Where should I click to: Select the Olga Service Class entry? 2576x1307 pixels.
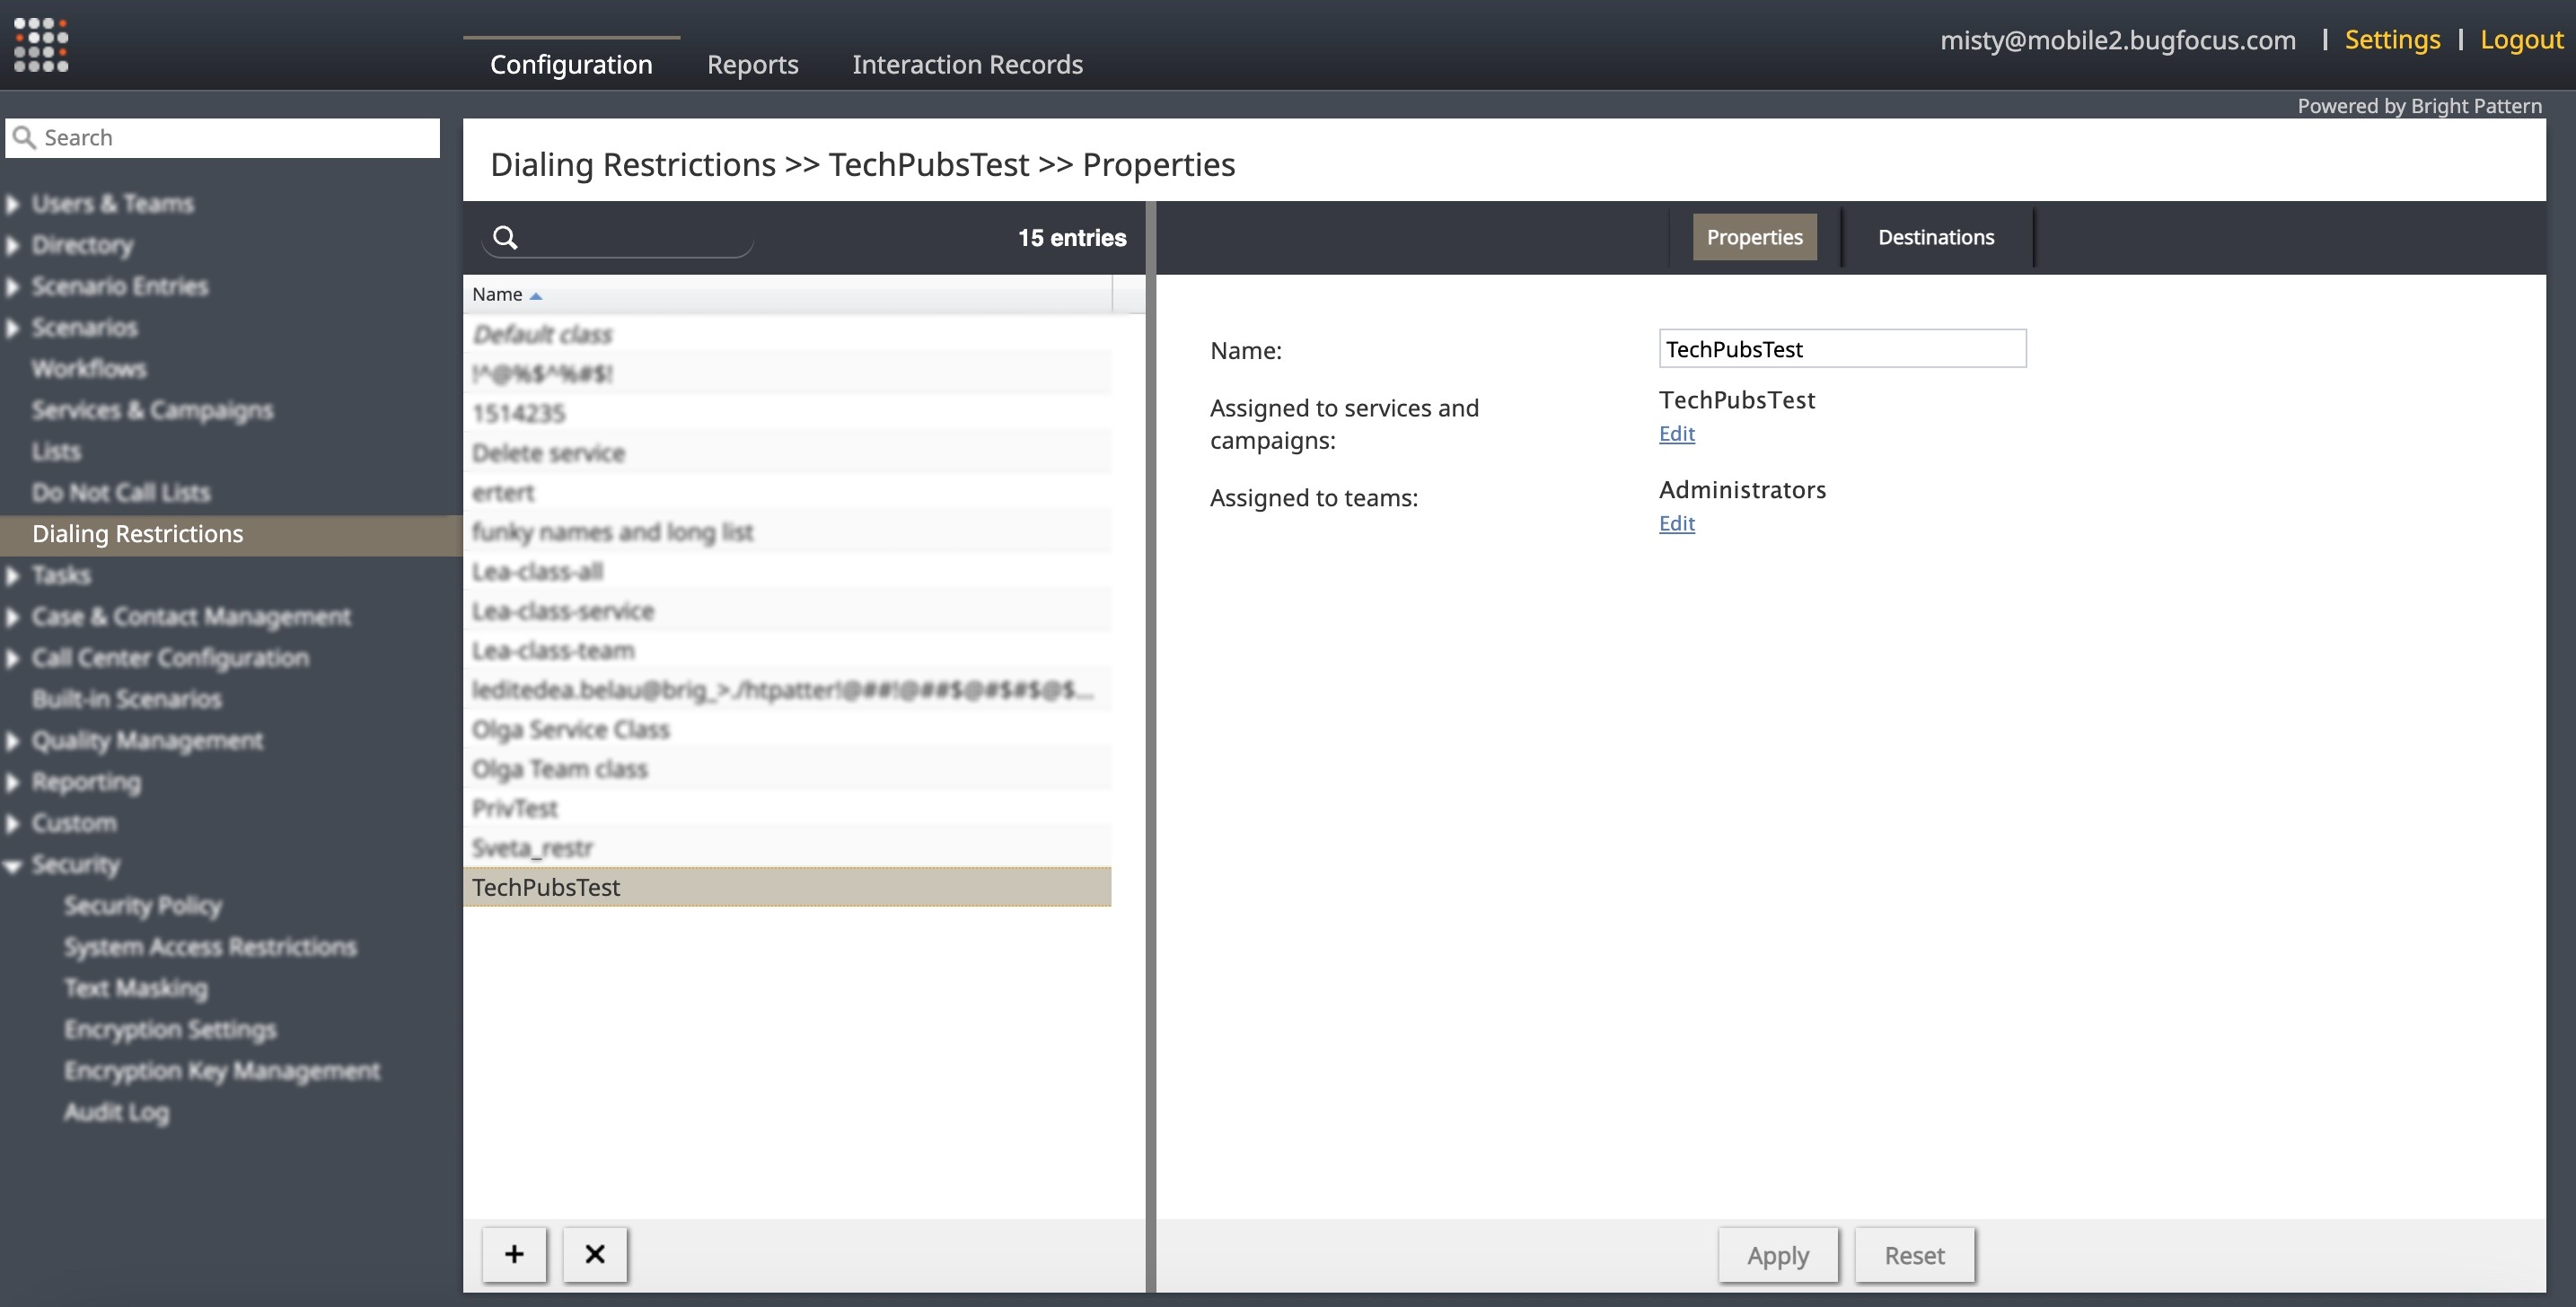pyautogui.click(x=787, y=729)
